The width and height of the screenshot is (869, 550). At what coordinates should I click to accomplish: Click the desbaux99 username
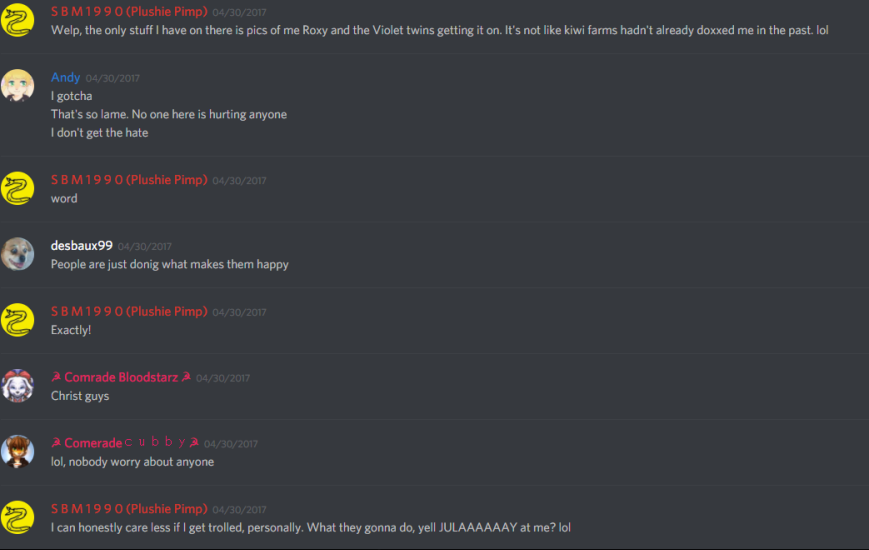point(81,246)
